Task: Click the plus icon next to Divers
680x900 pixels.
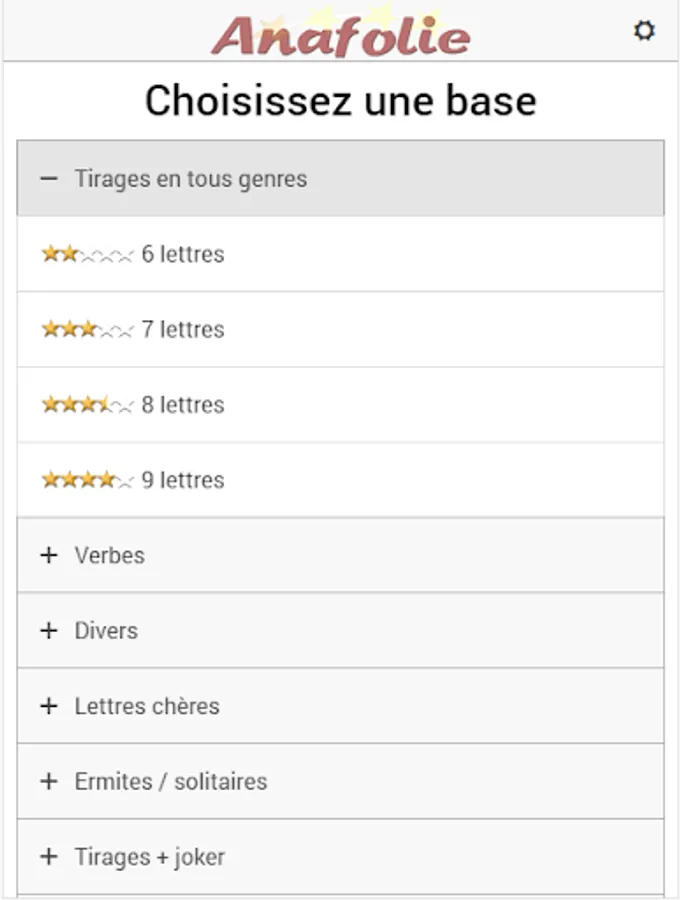Action: click(x=48, y=630)
